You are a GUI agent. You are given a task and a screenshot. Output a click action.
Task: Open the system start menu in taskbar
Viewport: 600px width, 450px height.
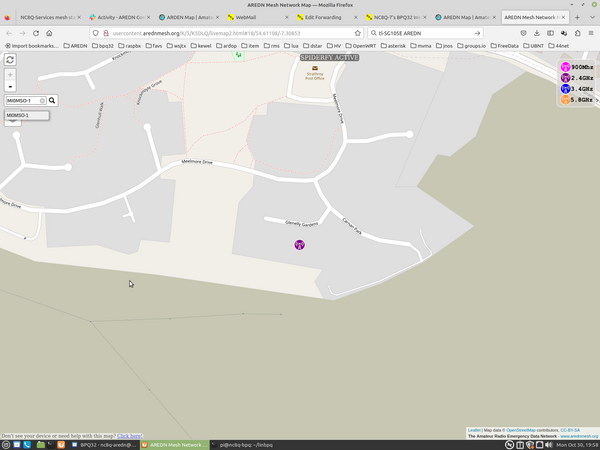(6, 445)
